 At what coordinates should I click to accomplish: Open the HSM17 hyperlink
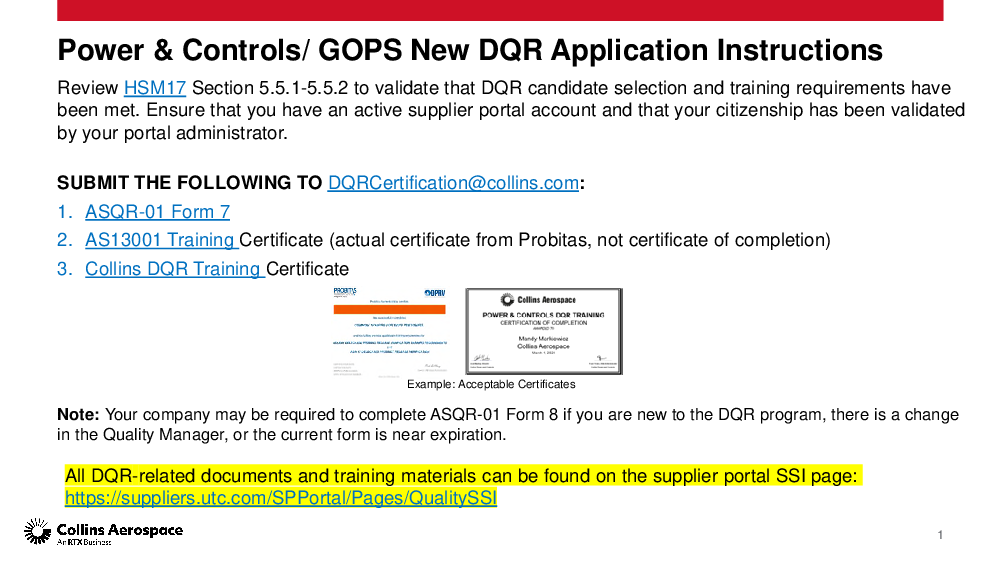[155, 88]
